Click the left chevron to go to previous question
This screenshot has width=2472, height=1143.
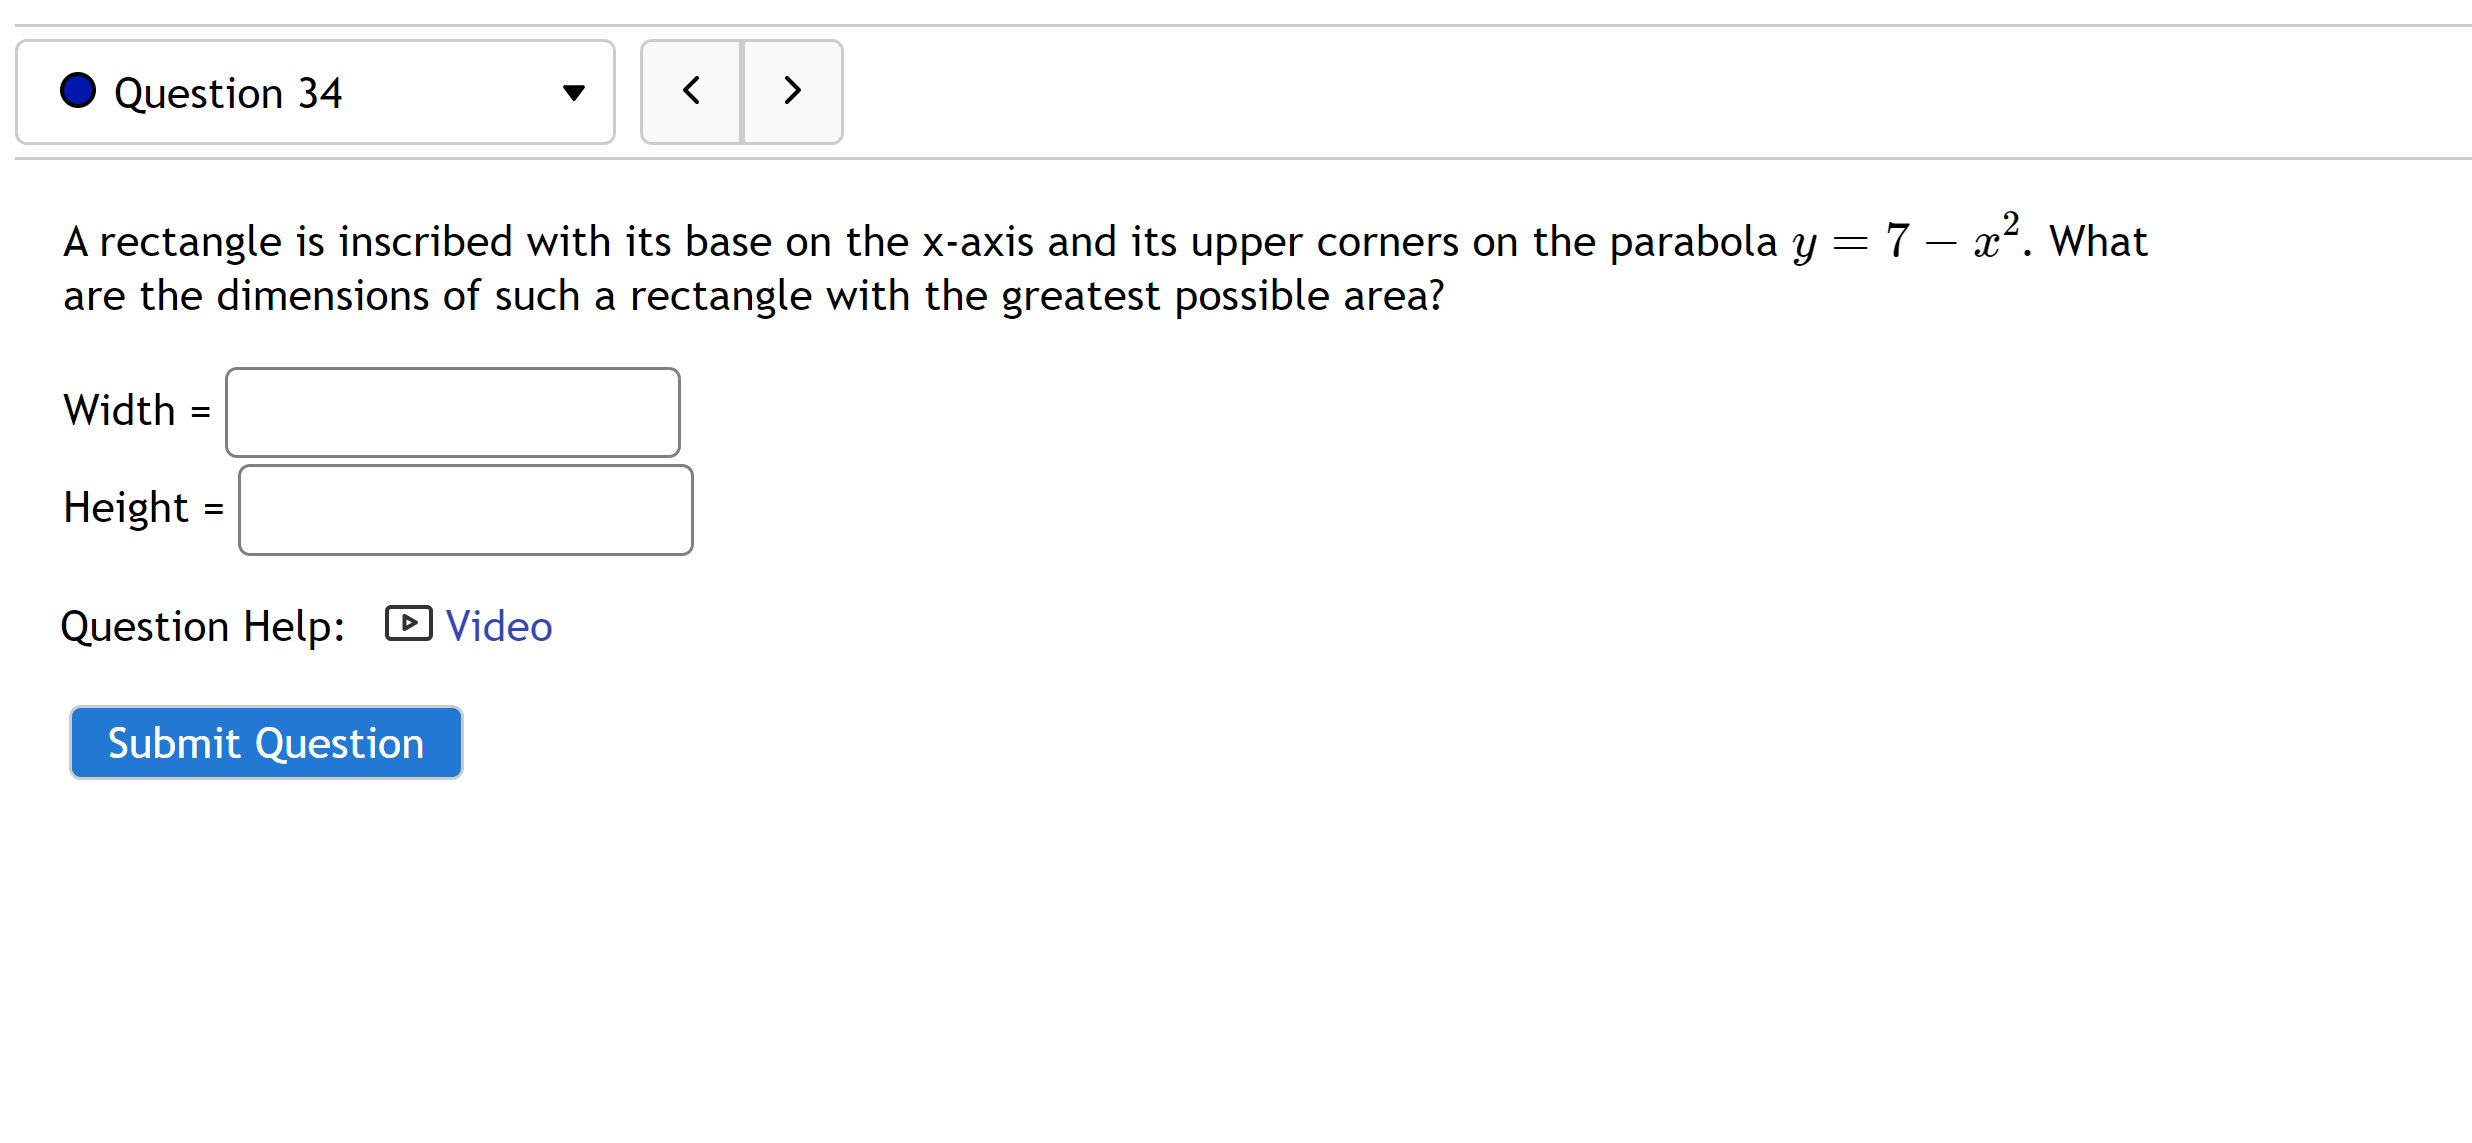tap(690, 90)
